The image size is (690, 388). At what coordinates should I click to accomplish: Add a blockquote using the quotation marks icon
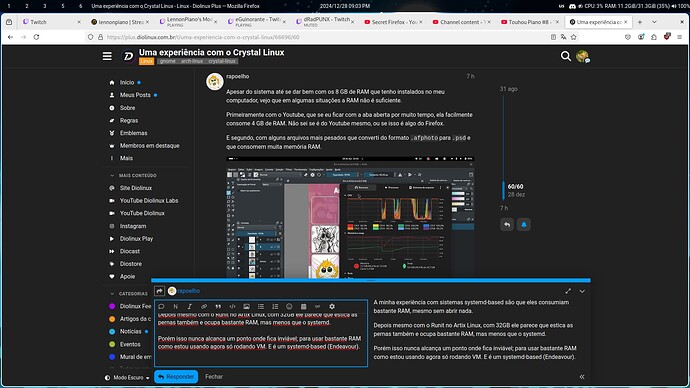pos(218,307)
